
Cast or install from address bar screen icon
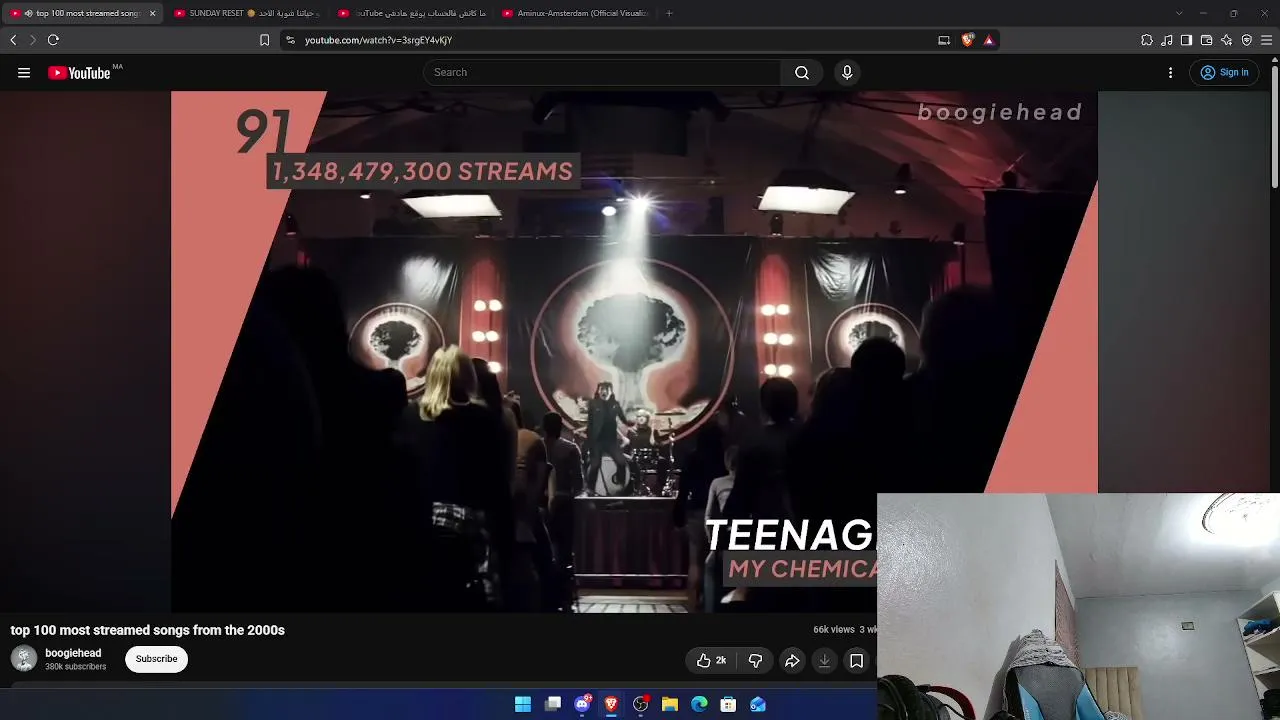pos(944,40)
